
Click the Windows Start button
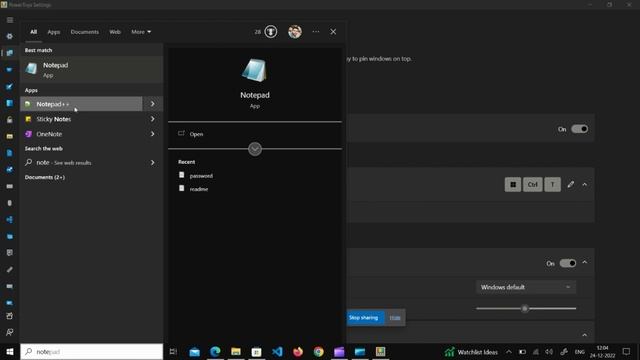click(10, 351)
